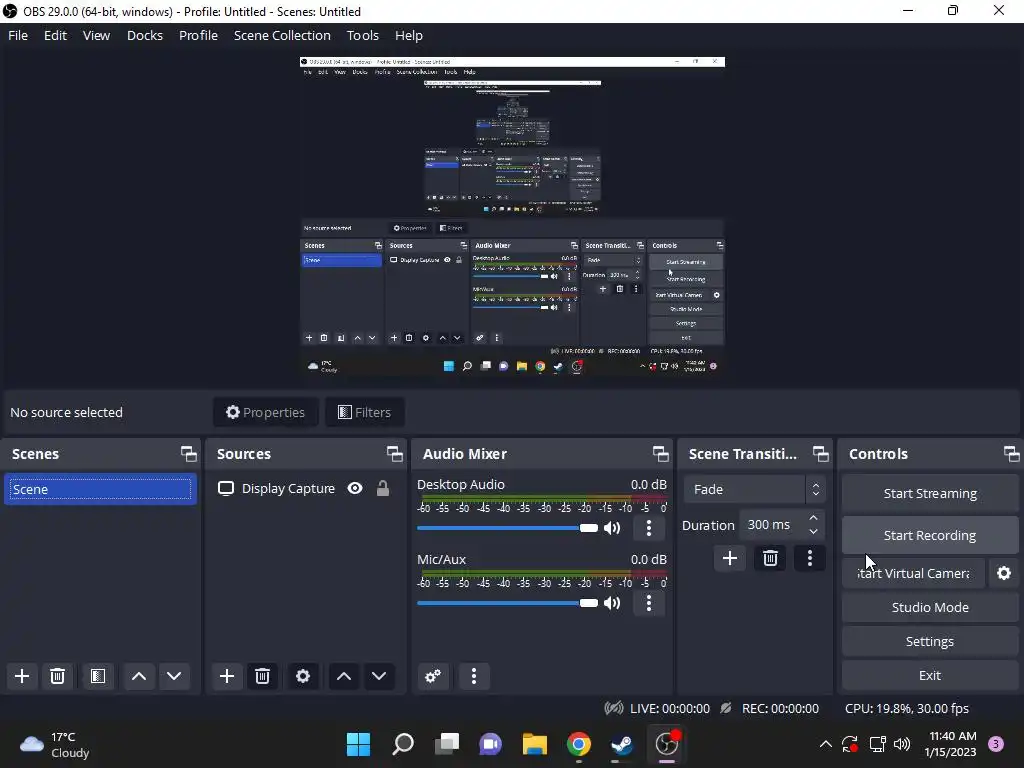Click the Display Capture monitor icon

point(226,488)
